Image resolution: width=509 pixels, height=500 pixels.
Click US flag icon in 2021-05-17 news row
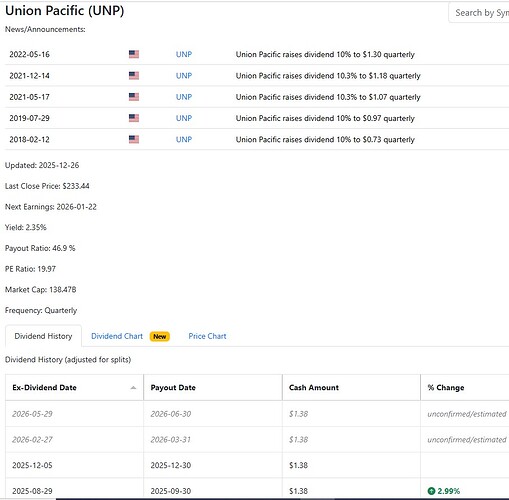click(134, 97)
